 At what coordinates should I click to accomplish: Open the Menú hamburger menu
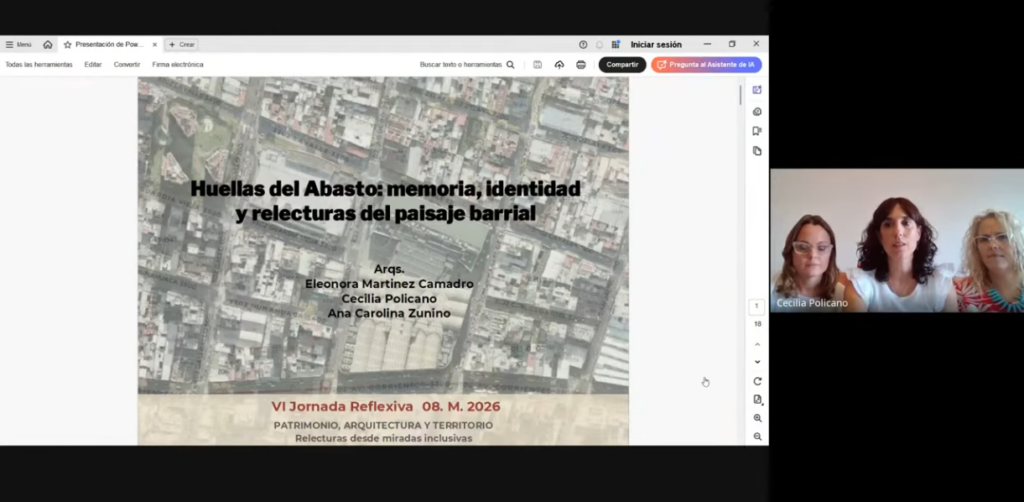pyautogui.click(x=18, y=44)
